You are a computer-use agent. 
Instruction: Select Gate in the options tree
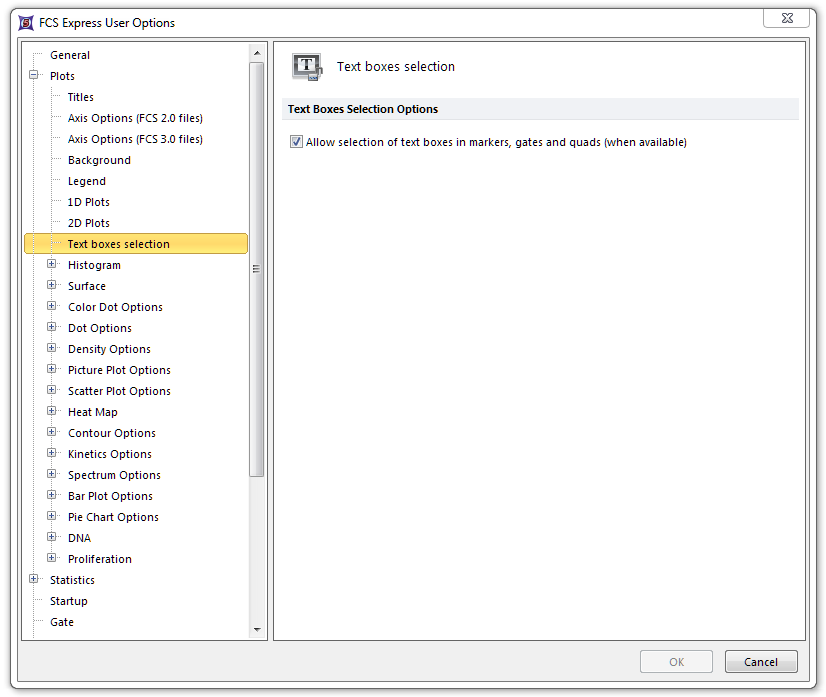point(62,622)
